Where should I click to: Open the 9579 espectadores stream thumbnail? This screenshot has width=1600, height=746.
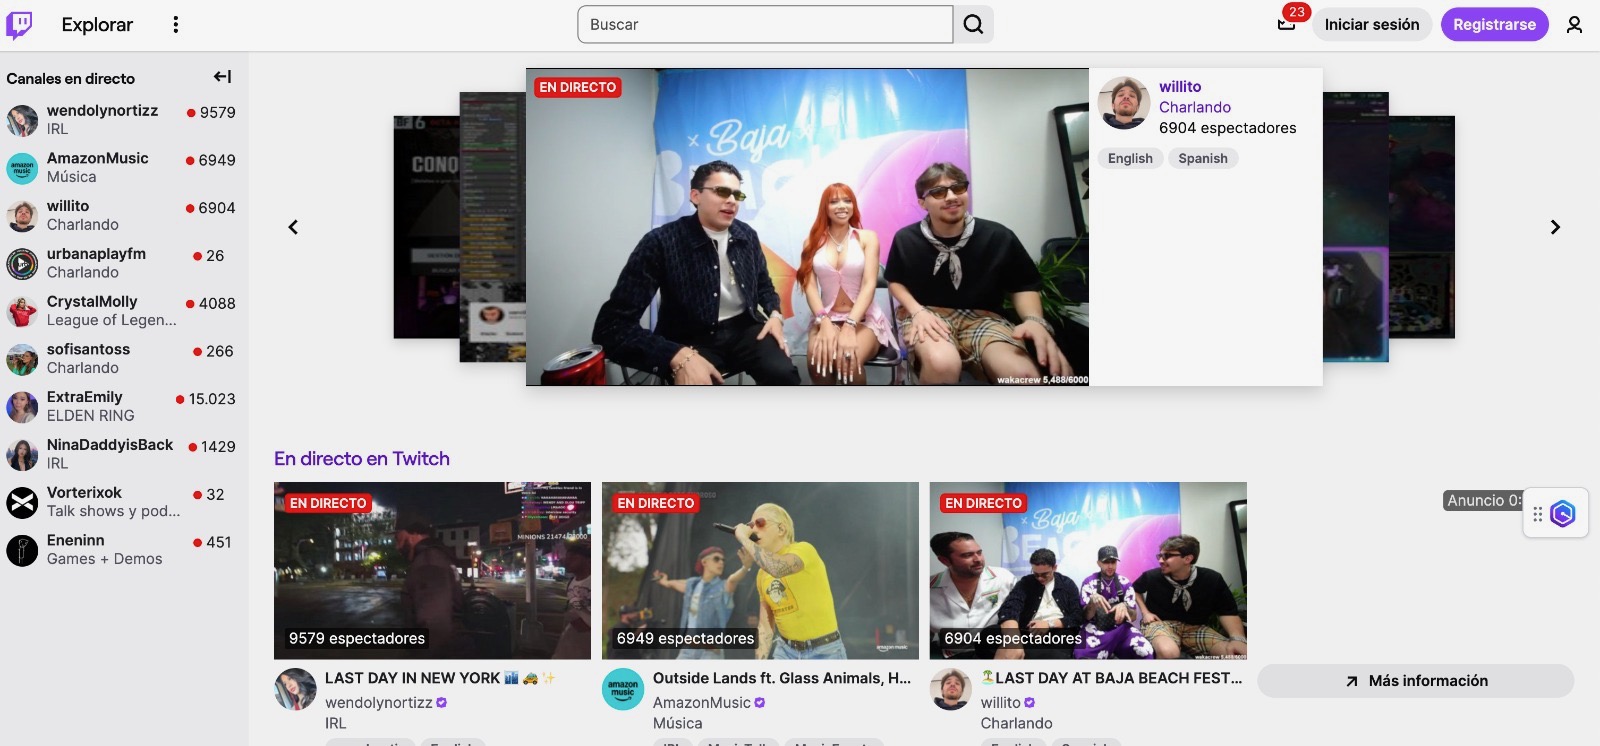432,571
